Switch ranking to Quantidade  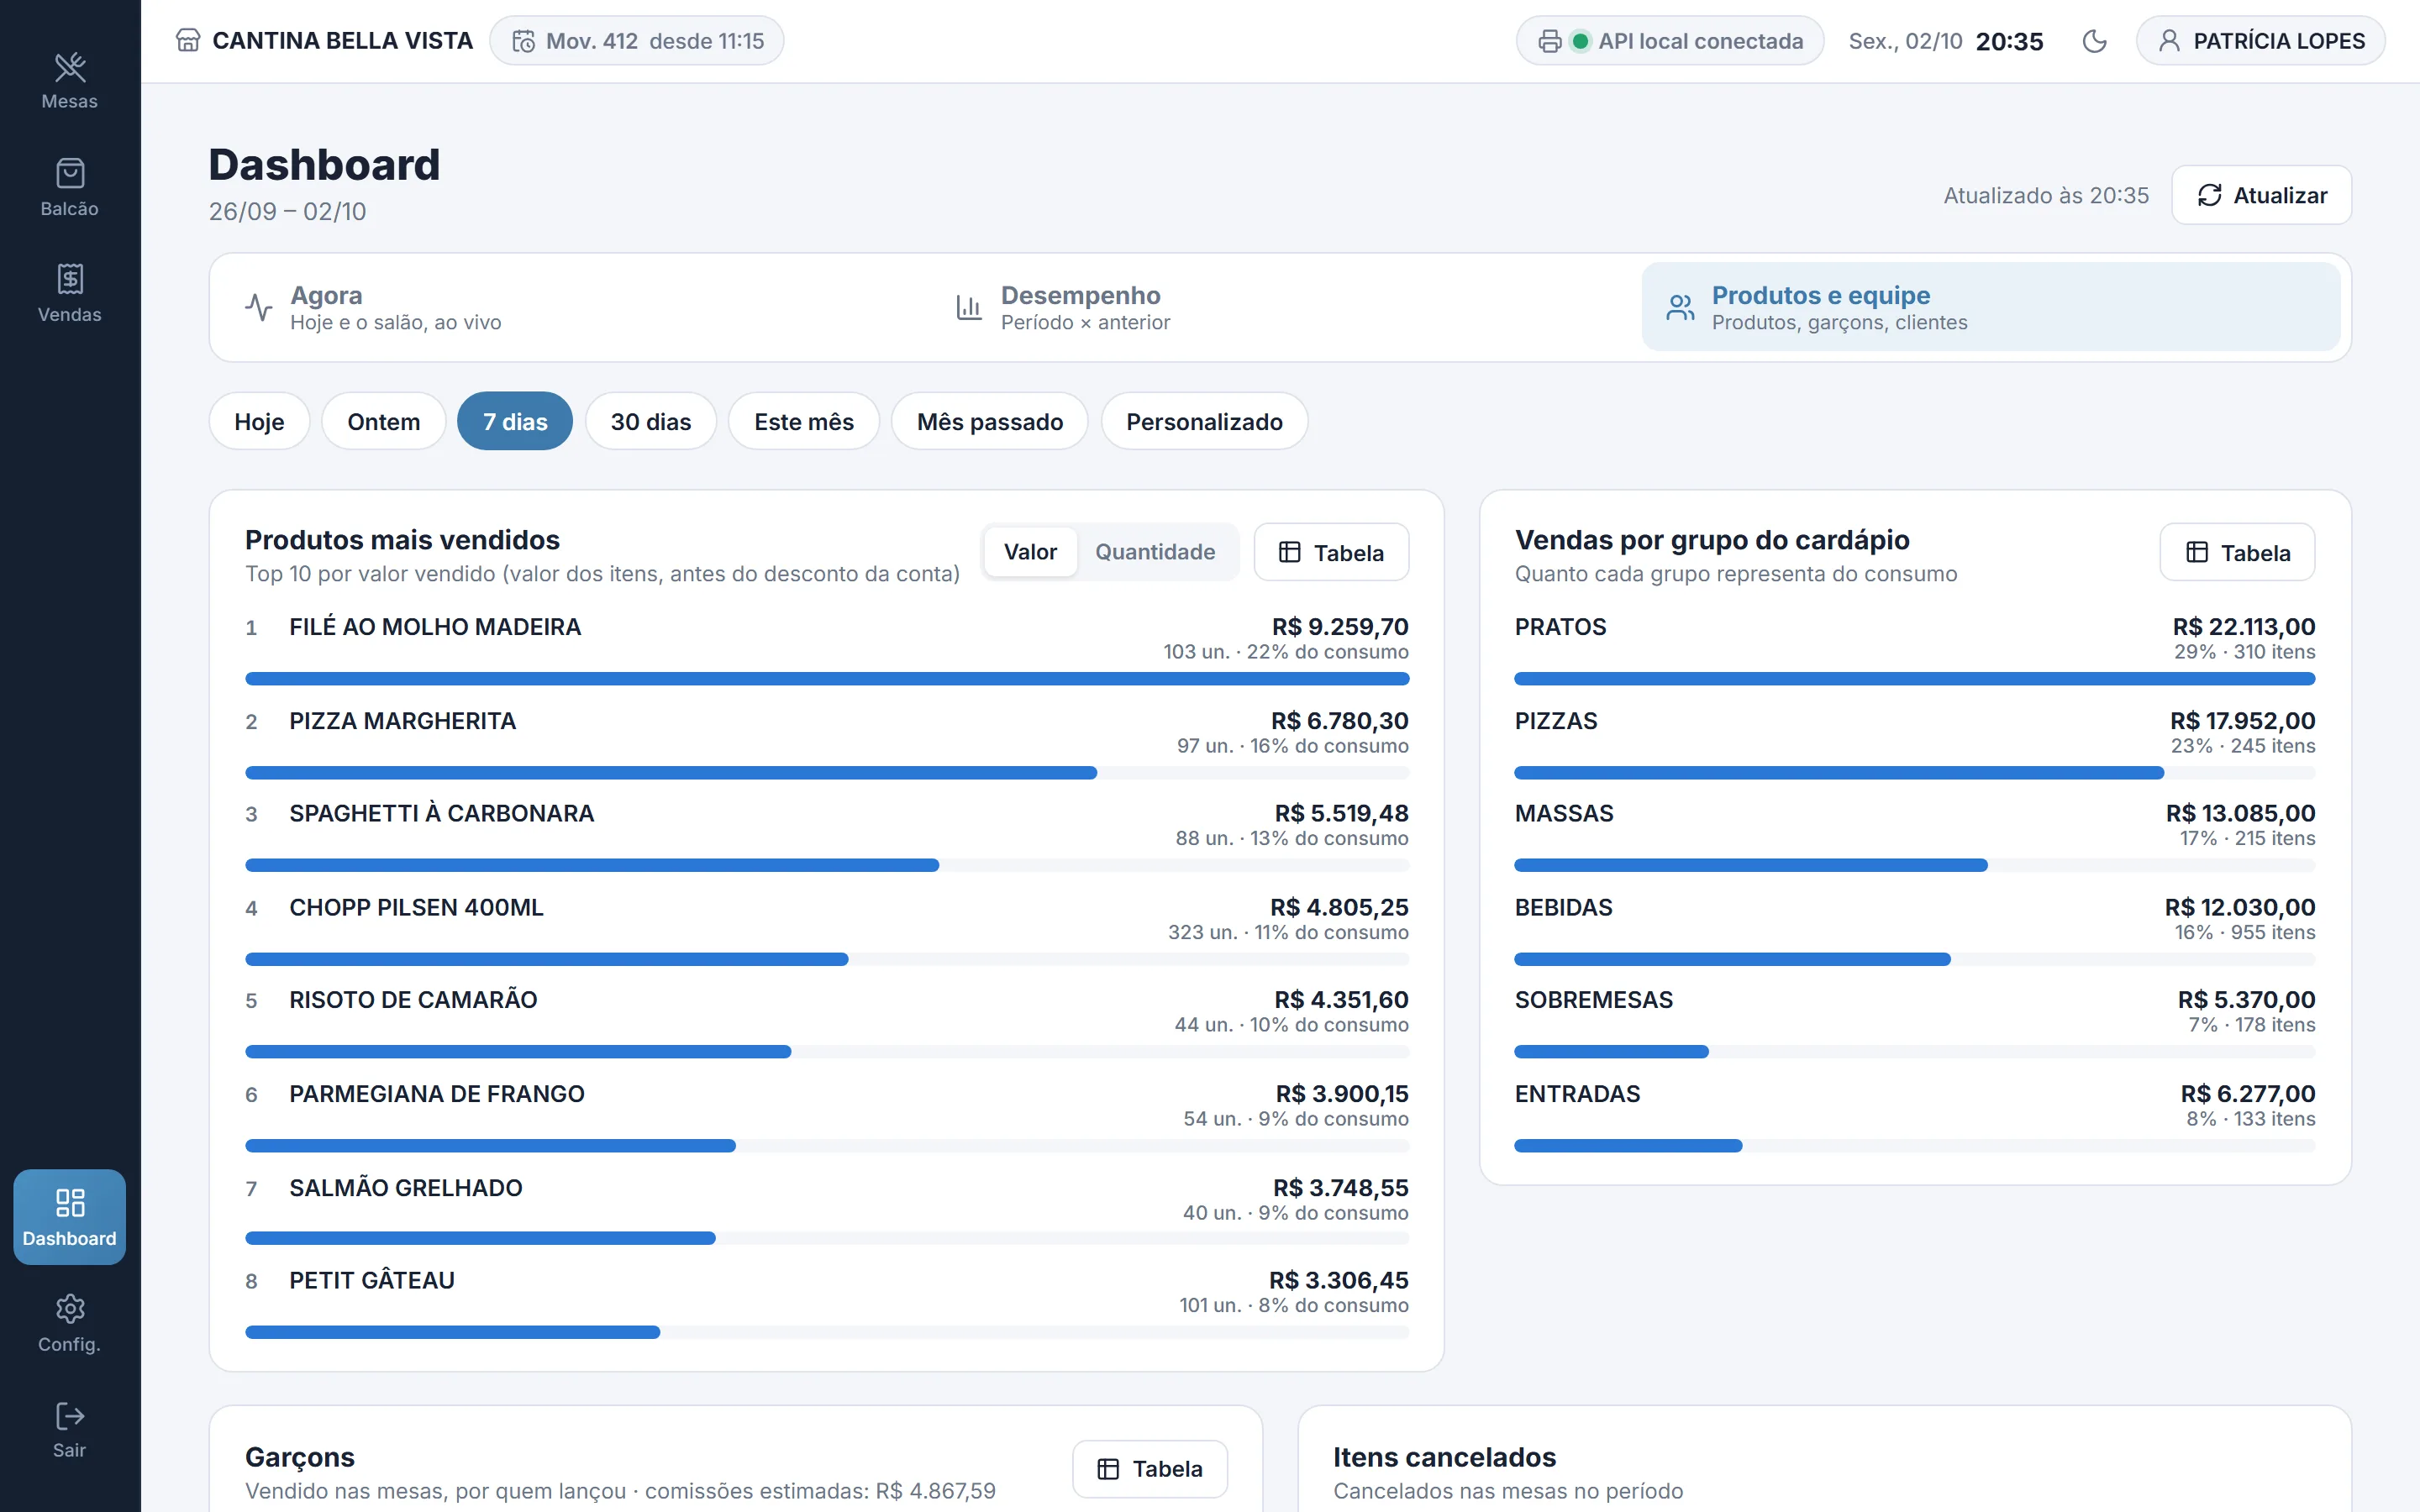pyautogui.click(x=1155, y=552)
